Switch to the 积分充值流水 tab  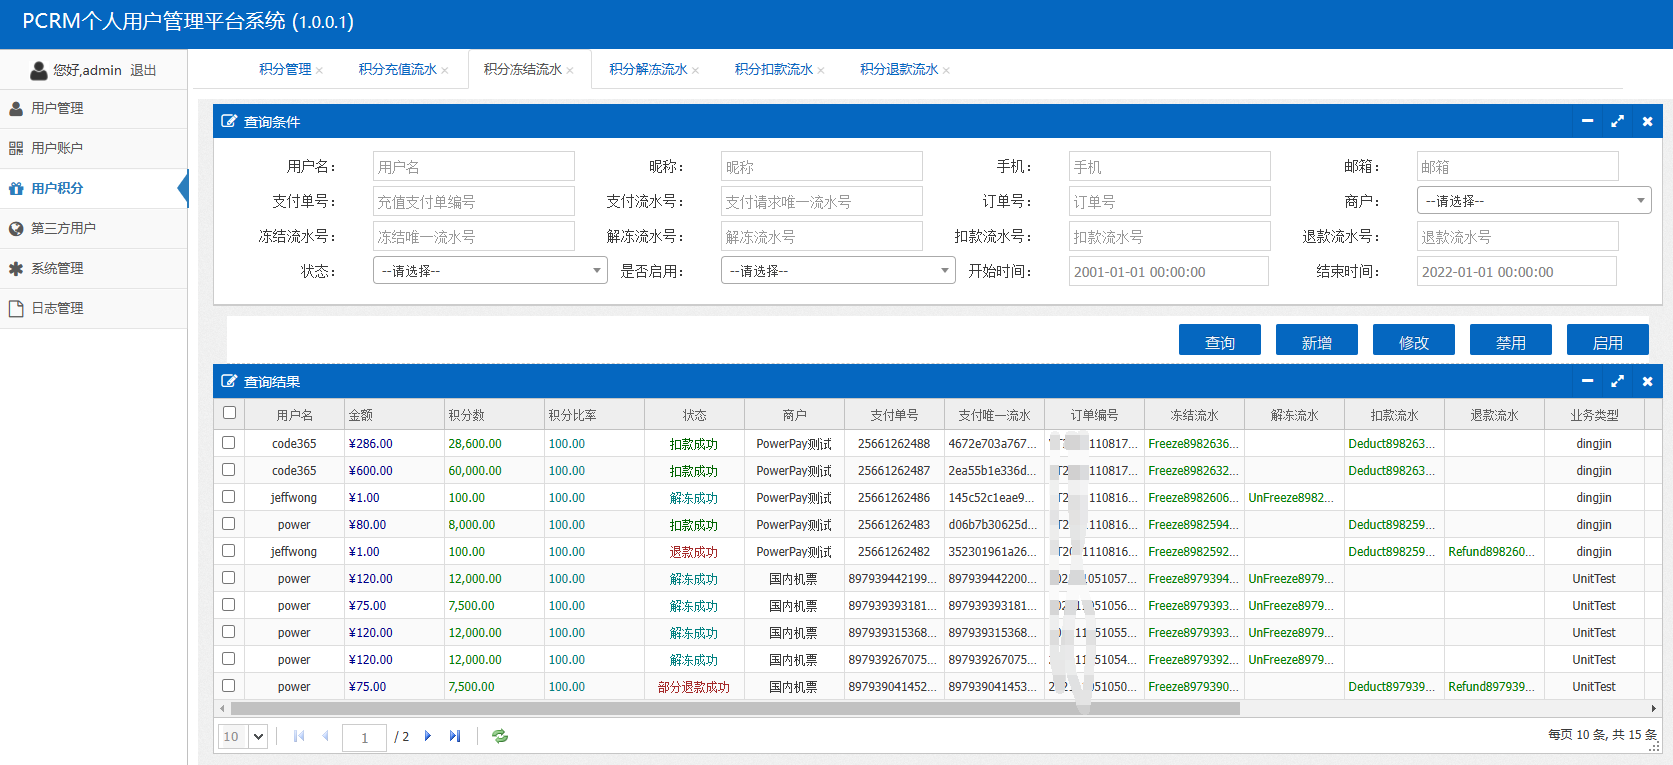(397, 69)
